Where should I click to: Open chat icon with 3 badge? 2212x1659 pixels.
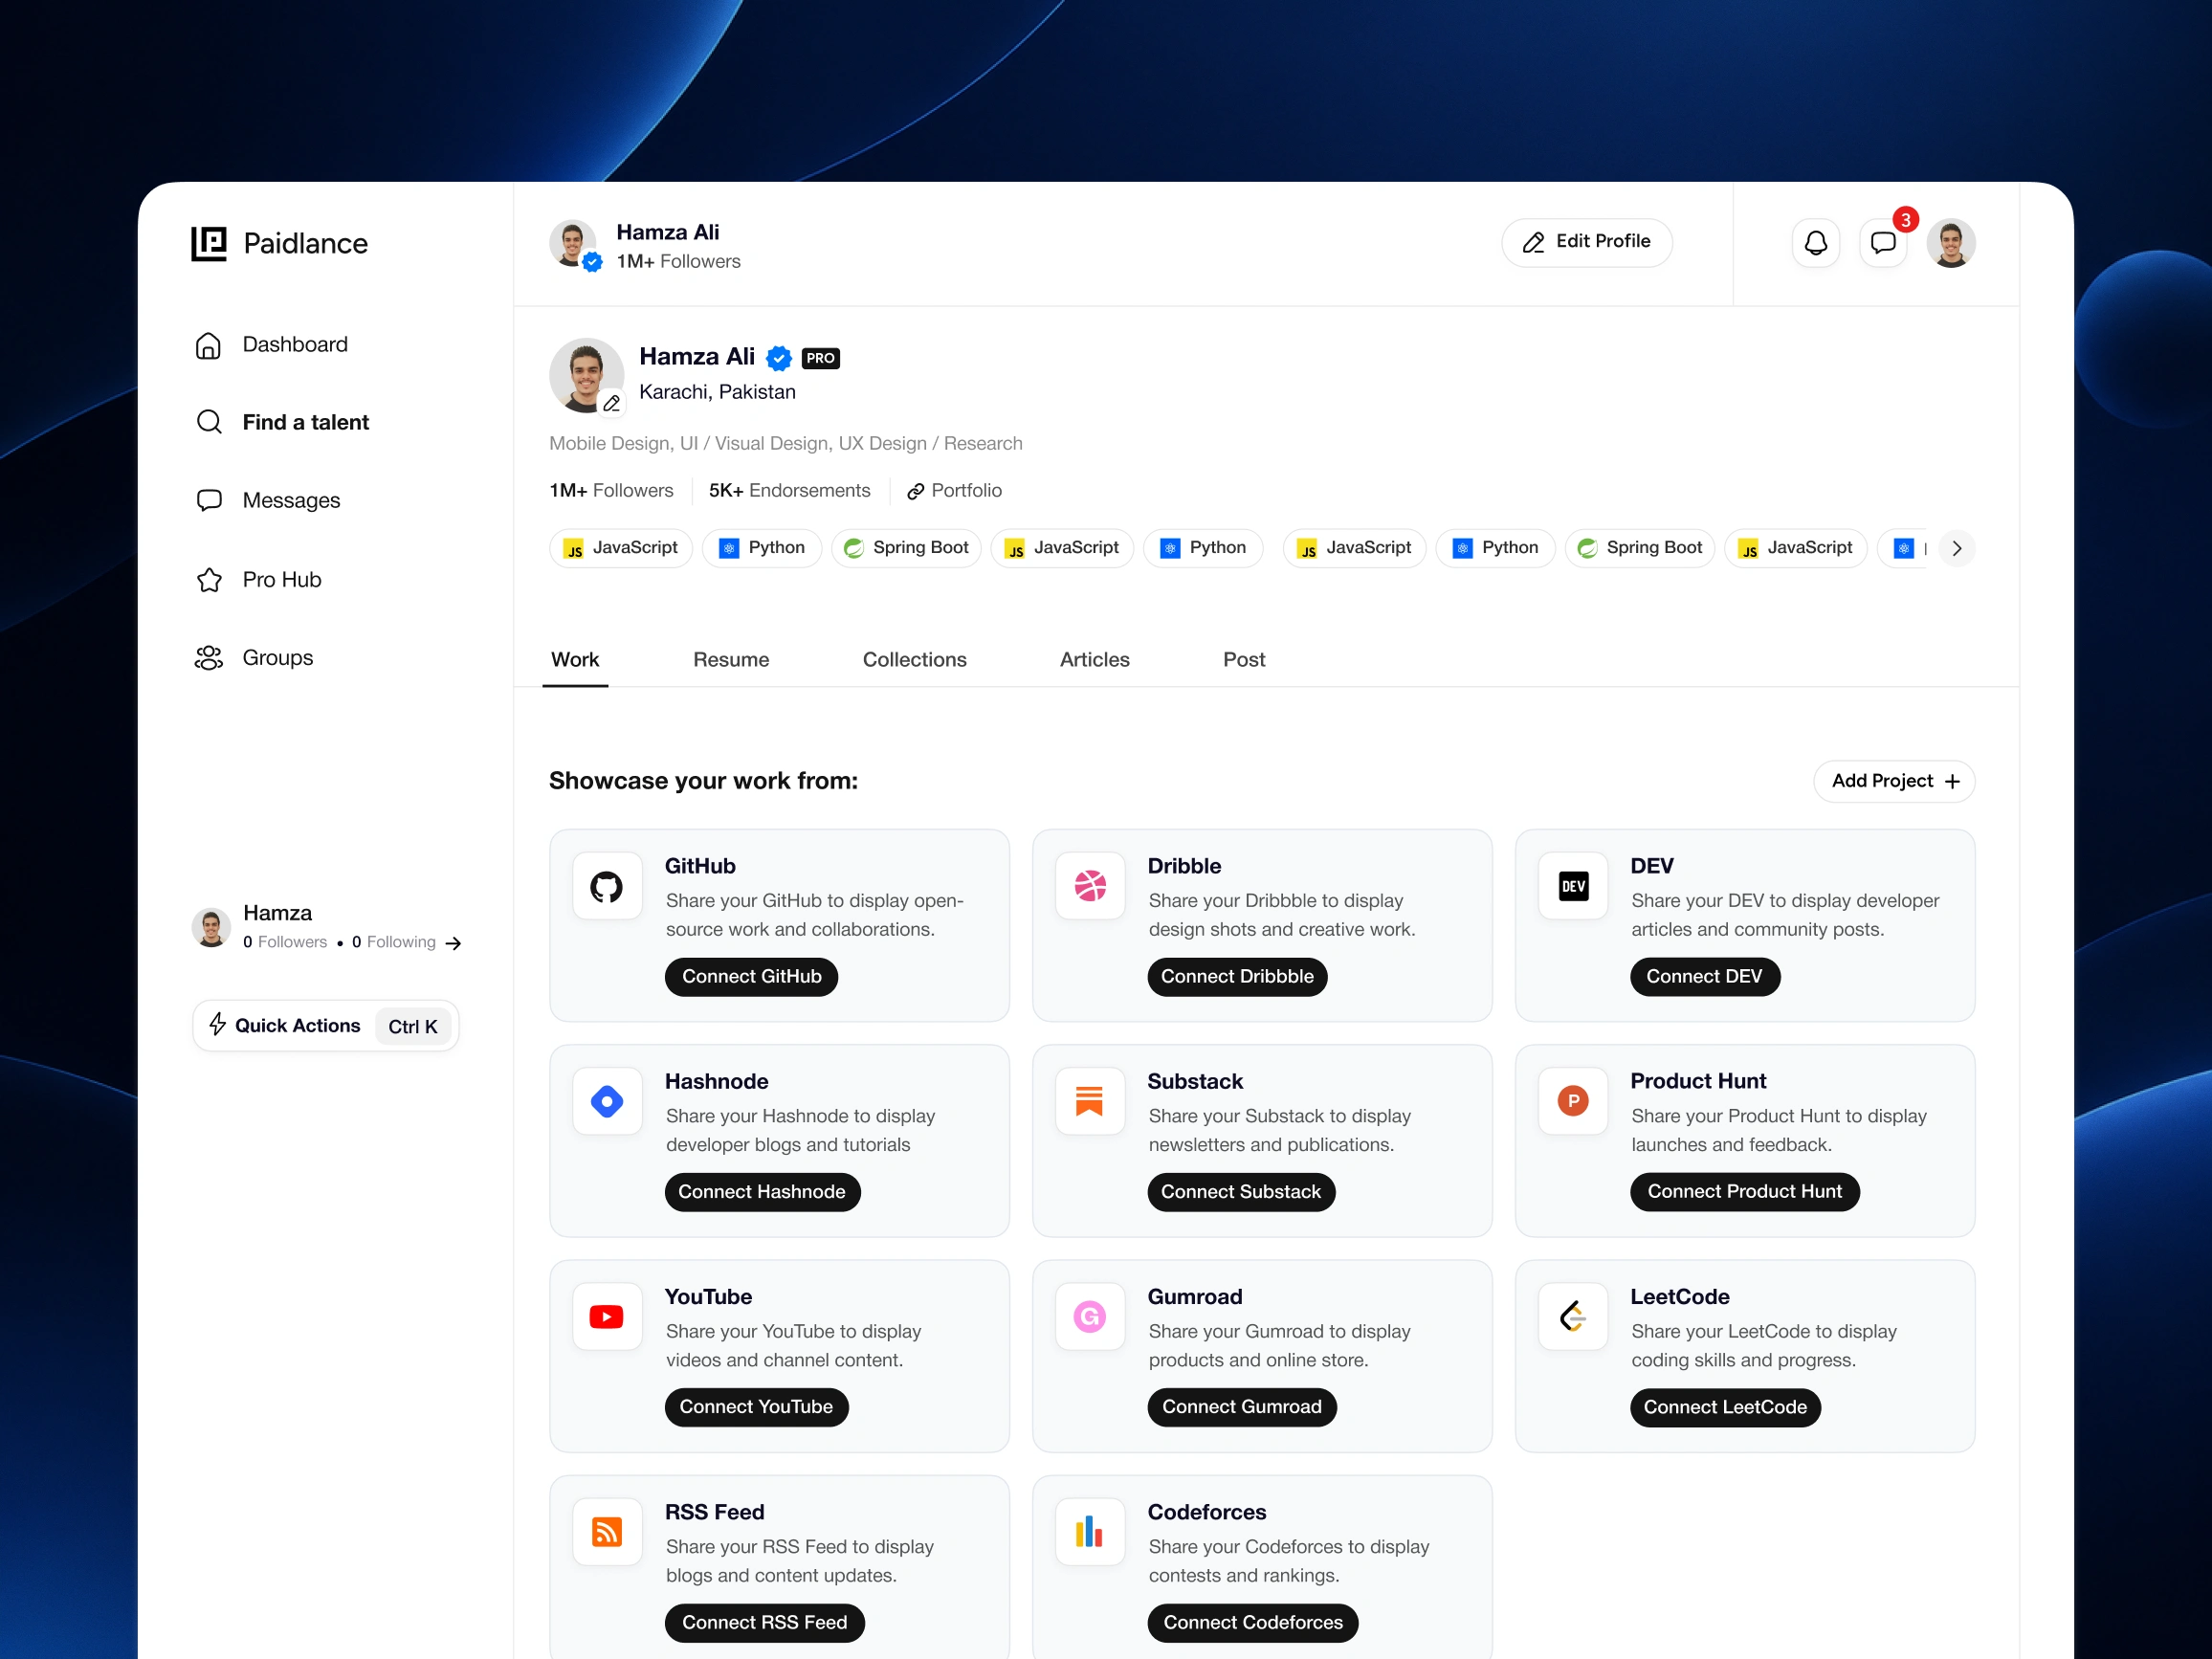click(x=1883, y=243)
